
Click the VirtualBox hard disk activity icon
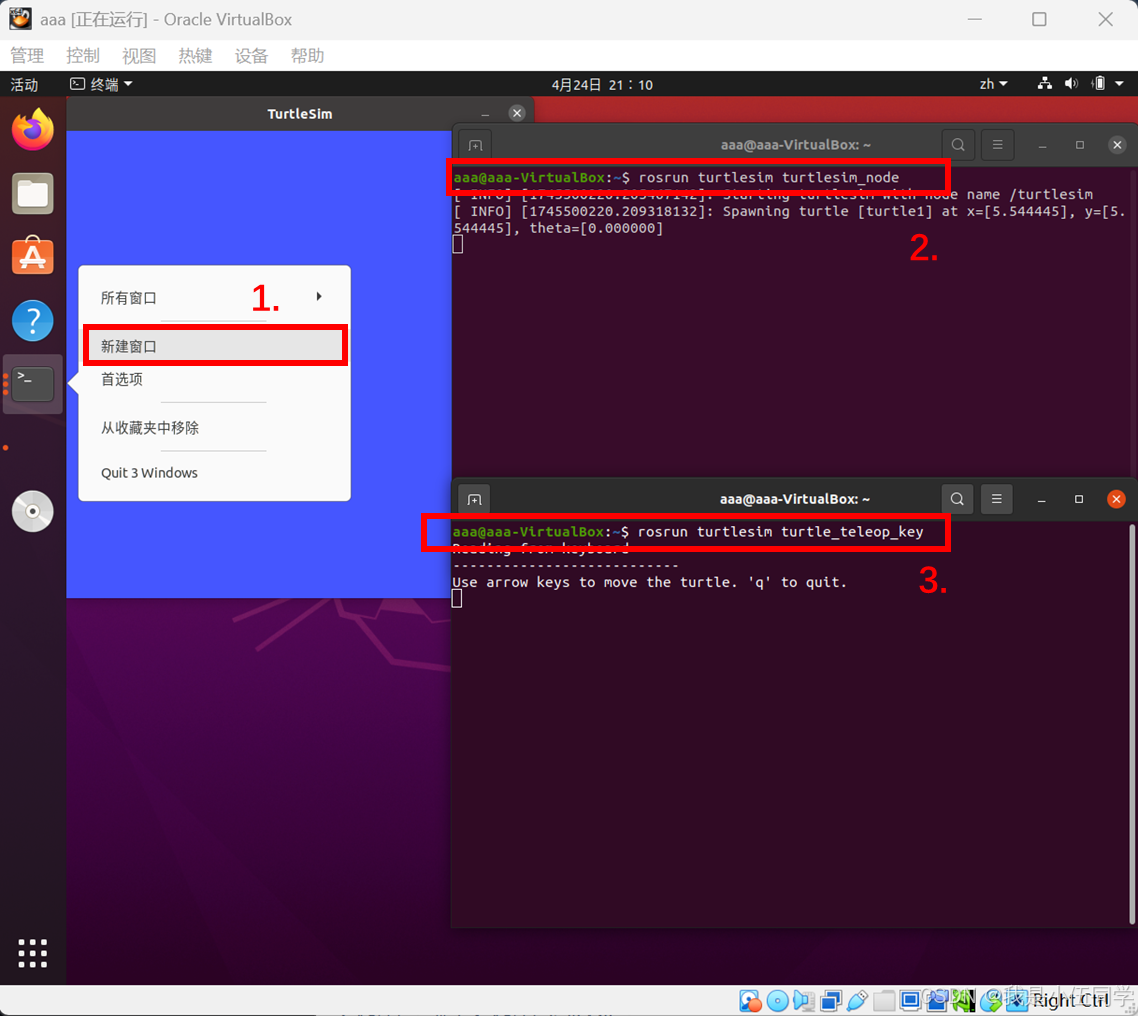750,1001
